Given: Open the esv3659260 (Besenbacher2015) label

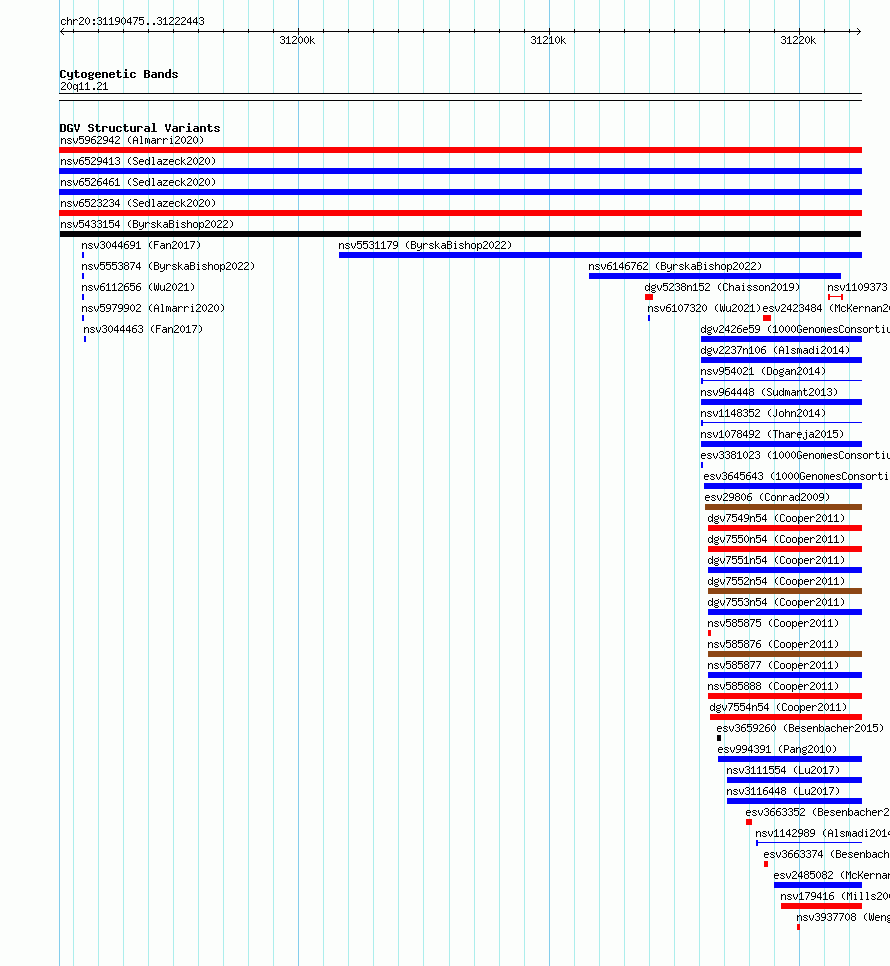Looking at the screenshot, I should pyautogui.click(x=800, y=727).
